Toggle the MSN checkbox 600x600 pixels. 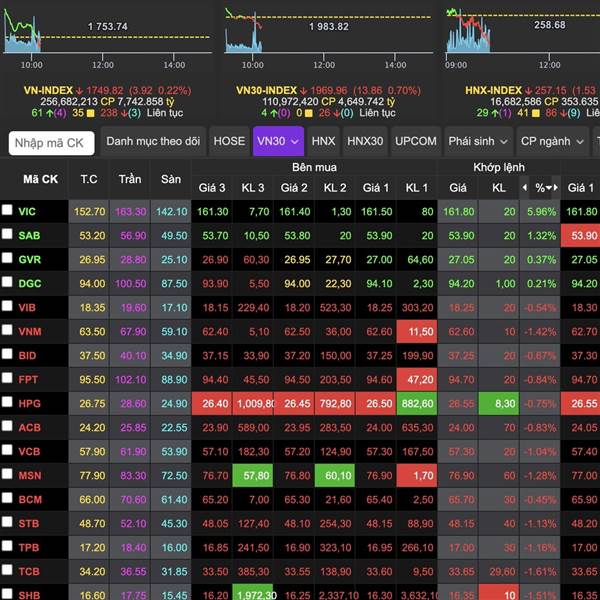pyautogui.click(x=7, y=474)
